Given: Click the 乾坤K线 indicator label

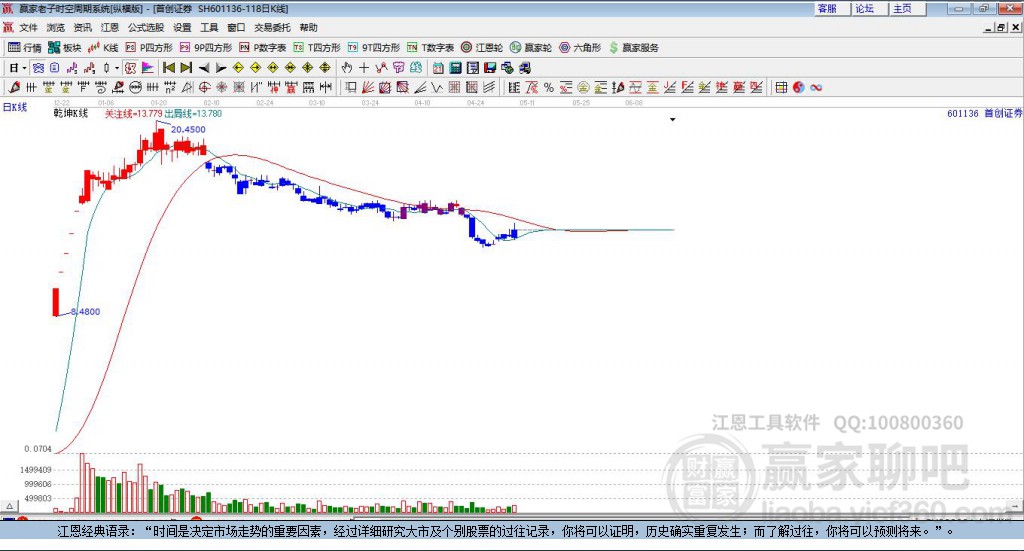Looking at the screenshot, I should click(71, 114).
